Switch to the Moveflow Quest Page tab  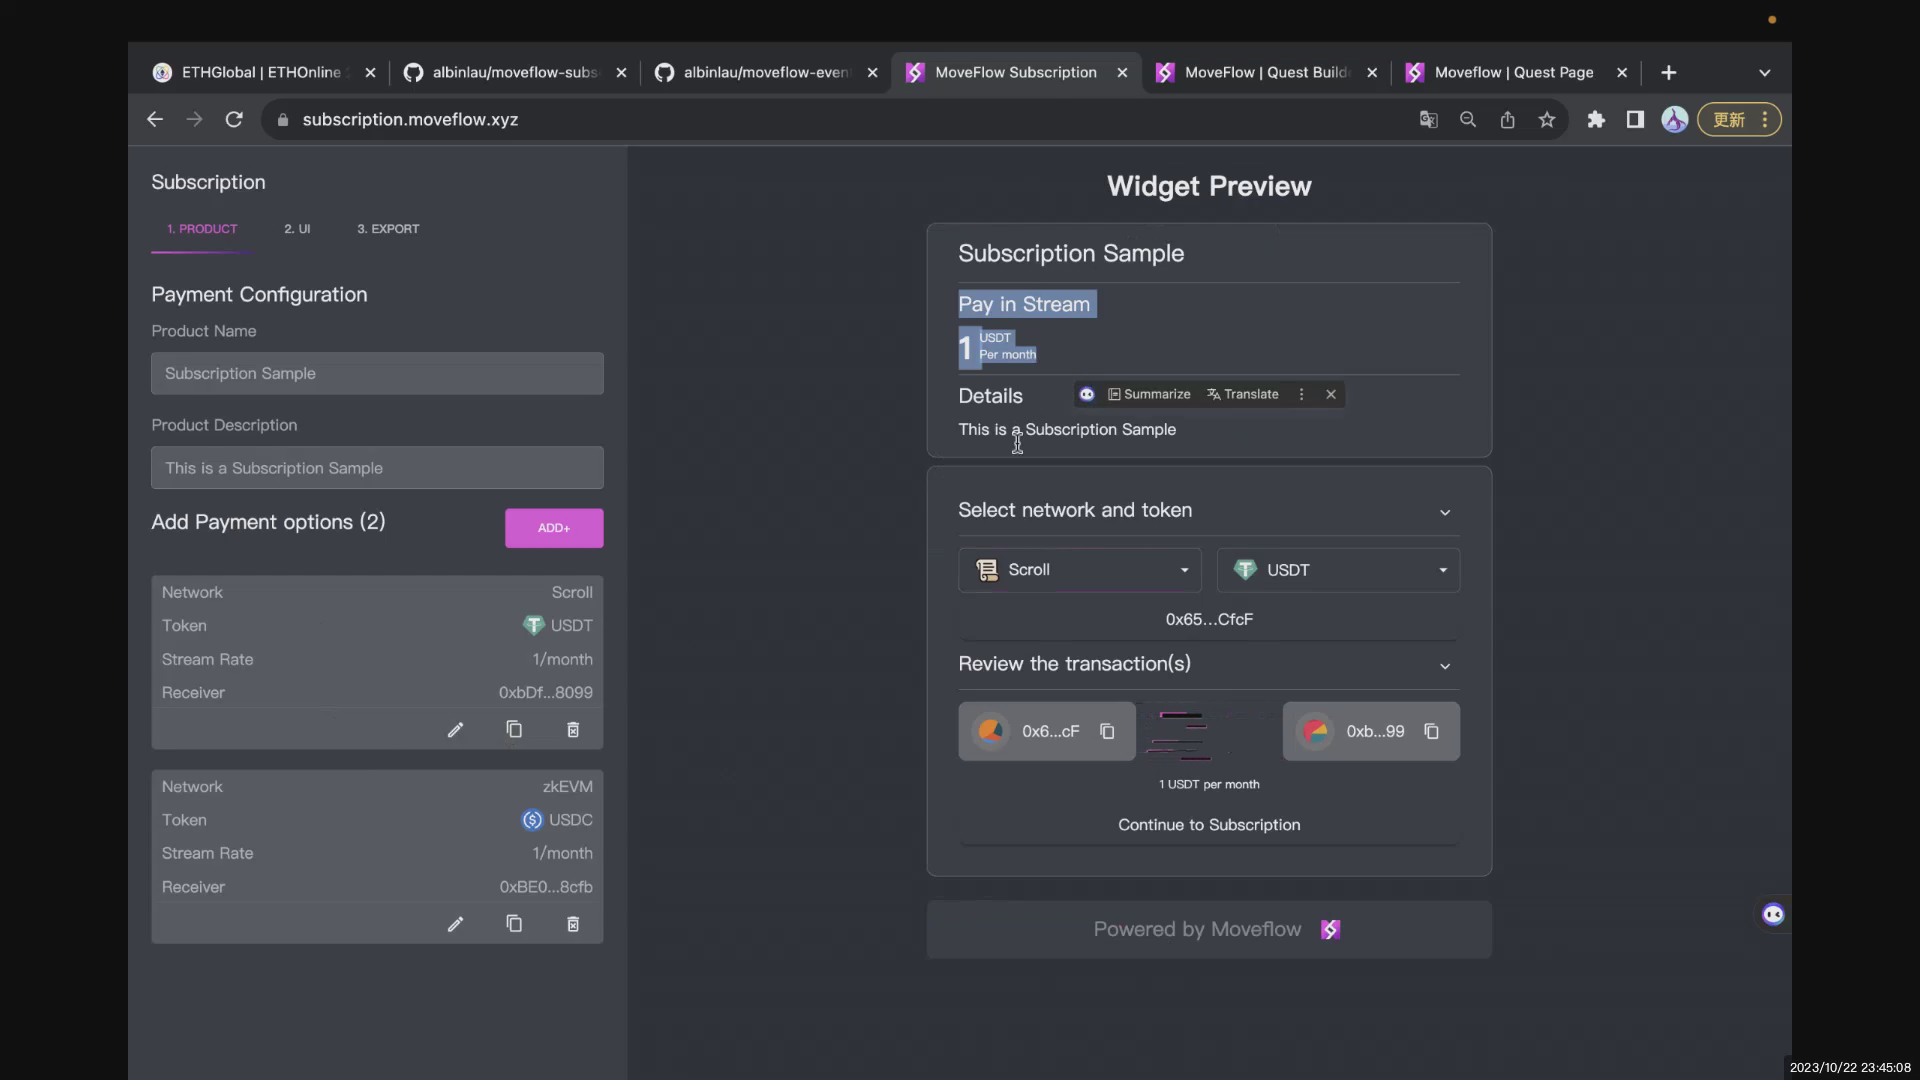coord(1514,73)
